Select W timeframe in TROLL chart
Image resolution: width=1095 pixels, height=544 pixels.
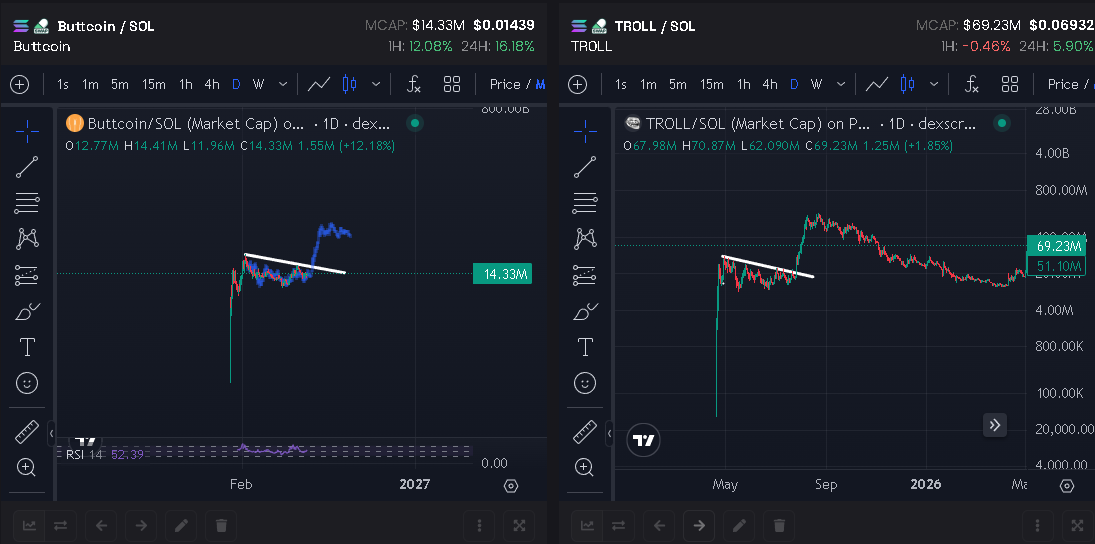coord(816,84)
